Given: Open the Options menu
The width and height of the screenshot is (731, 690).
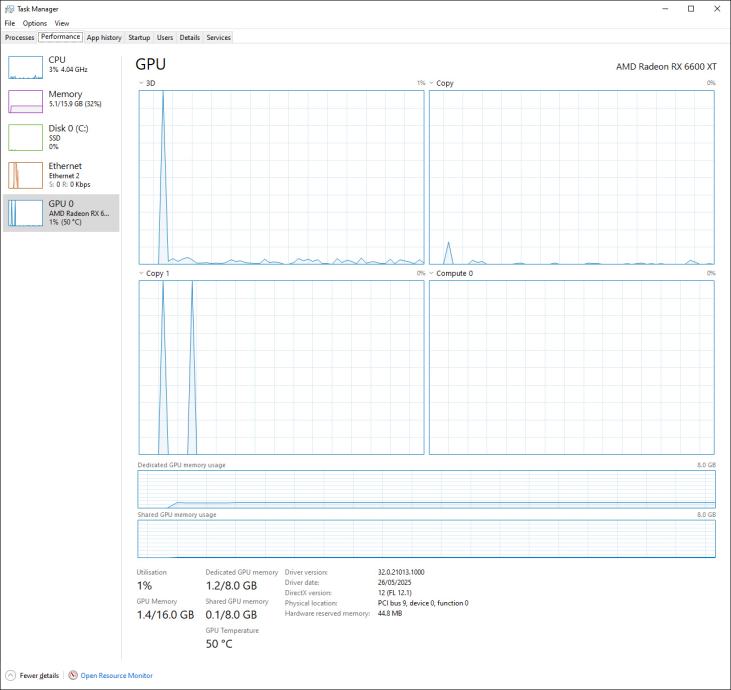Looking at the screenshot, I should 35,23.
